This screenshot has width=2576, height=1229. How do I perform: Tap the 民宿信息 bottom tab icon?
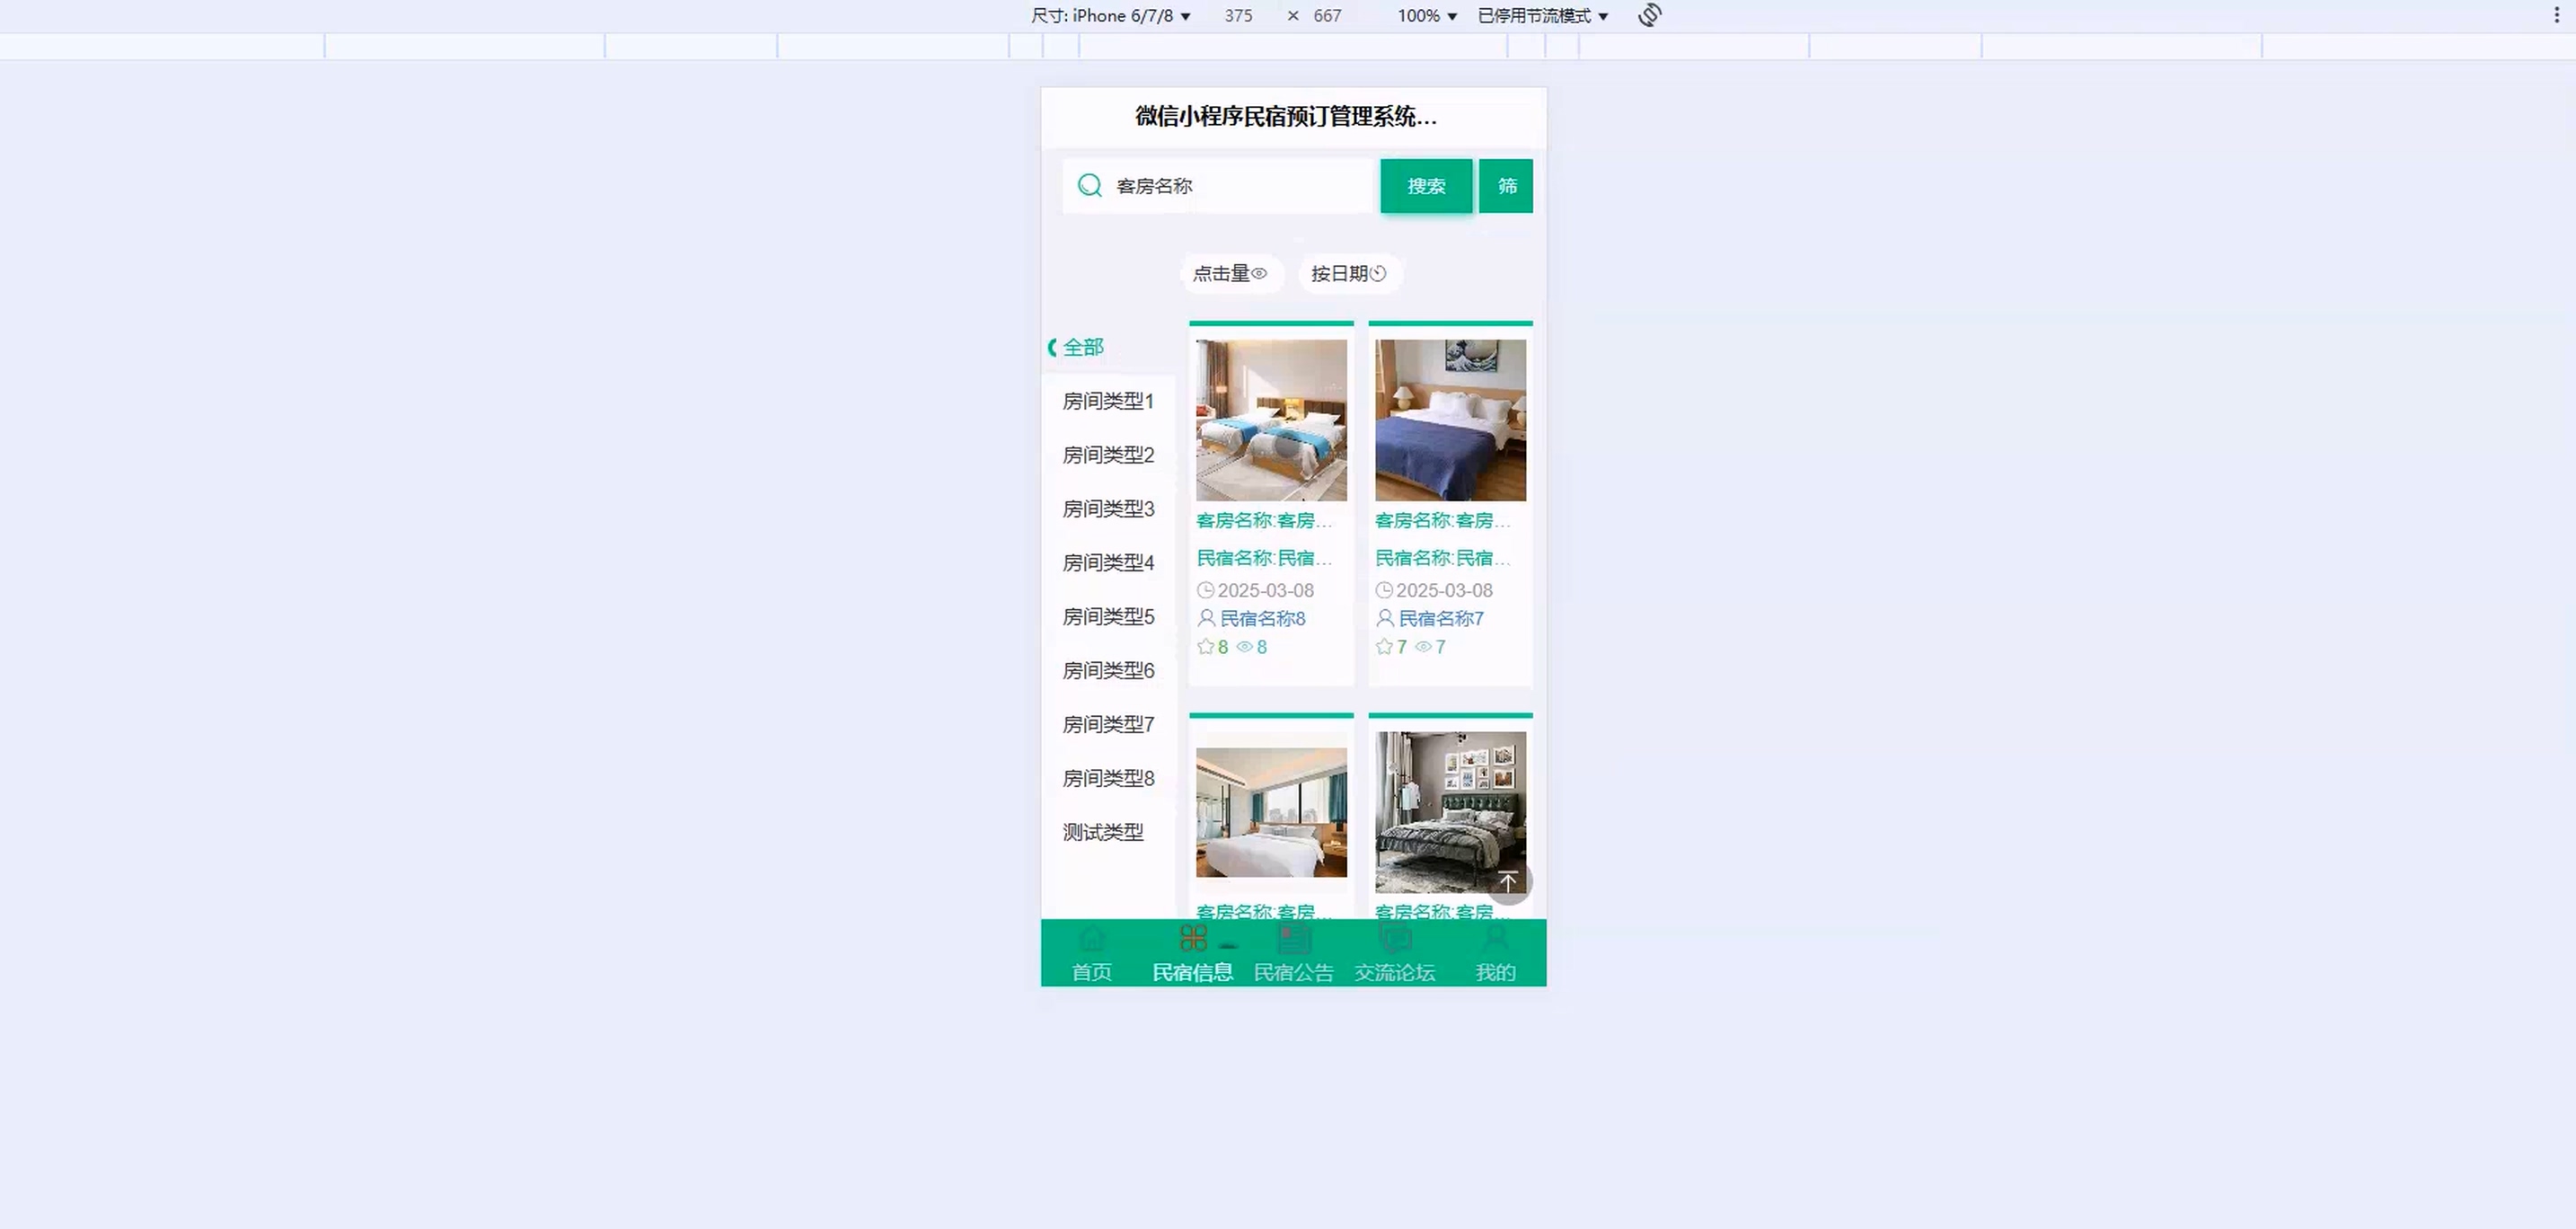pyautogui.click(x=1193, y=939)
